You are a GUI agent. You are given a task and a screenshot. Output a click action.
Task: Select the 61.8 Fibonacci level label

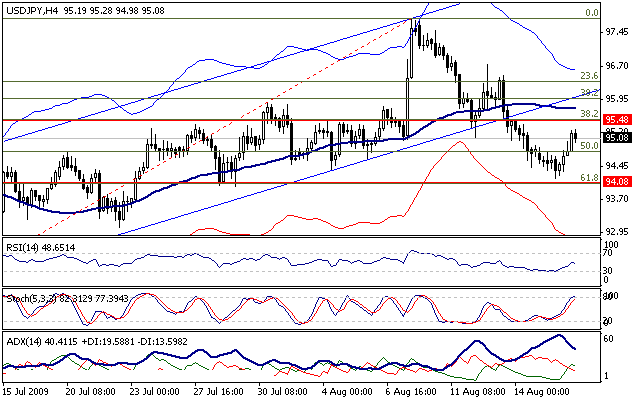(x=589, y=178)
